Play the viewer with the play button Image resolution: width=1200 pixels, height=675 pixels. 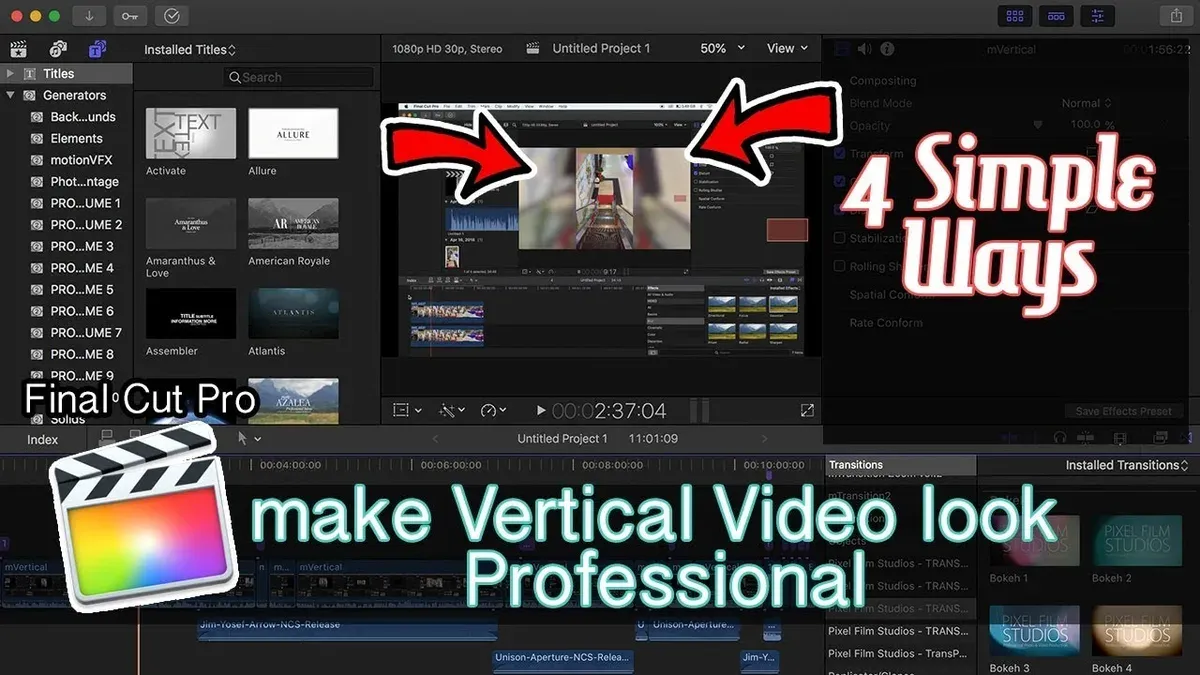[541, 410]
